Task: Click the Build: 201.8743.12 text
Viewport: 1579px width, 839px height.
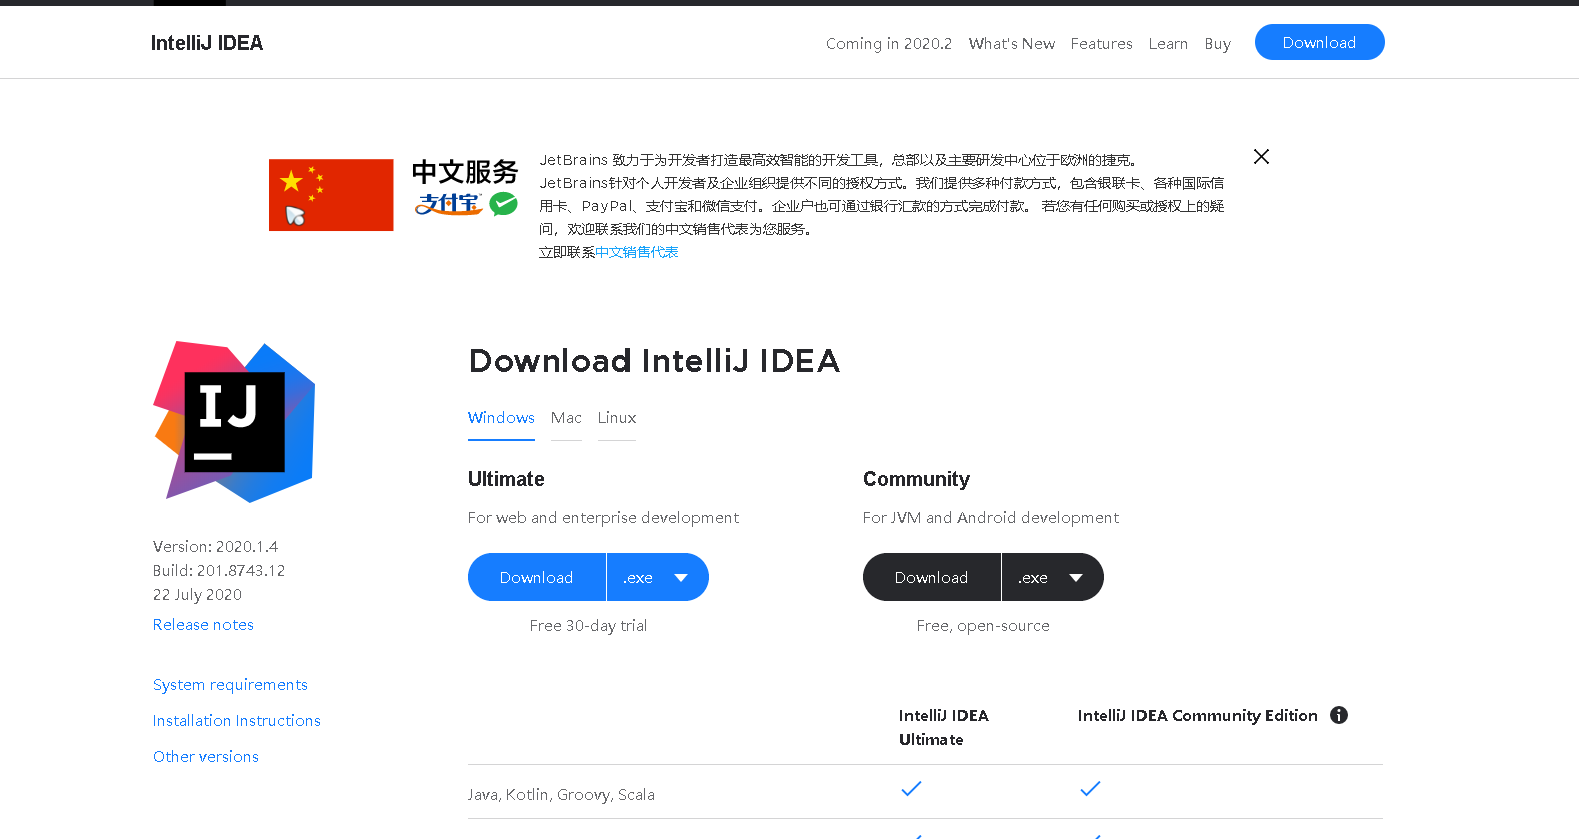Action: click(219, 571)
